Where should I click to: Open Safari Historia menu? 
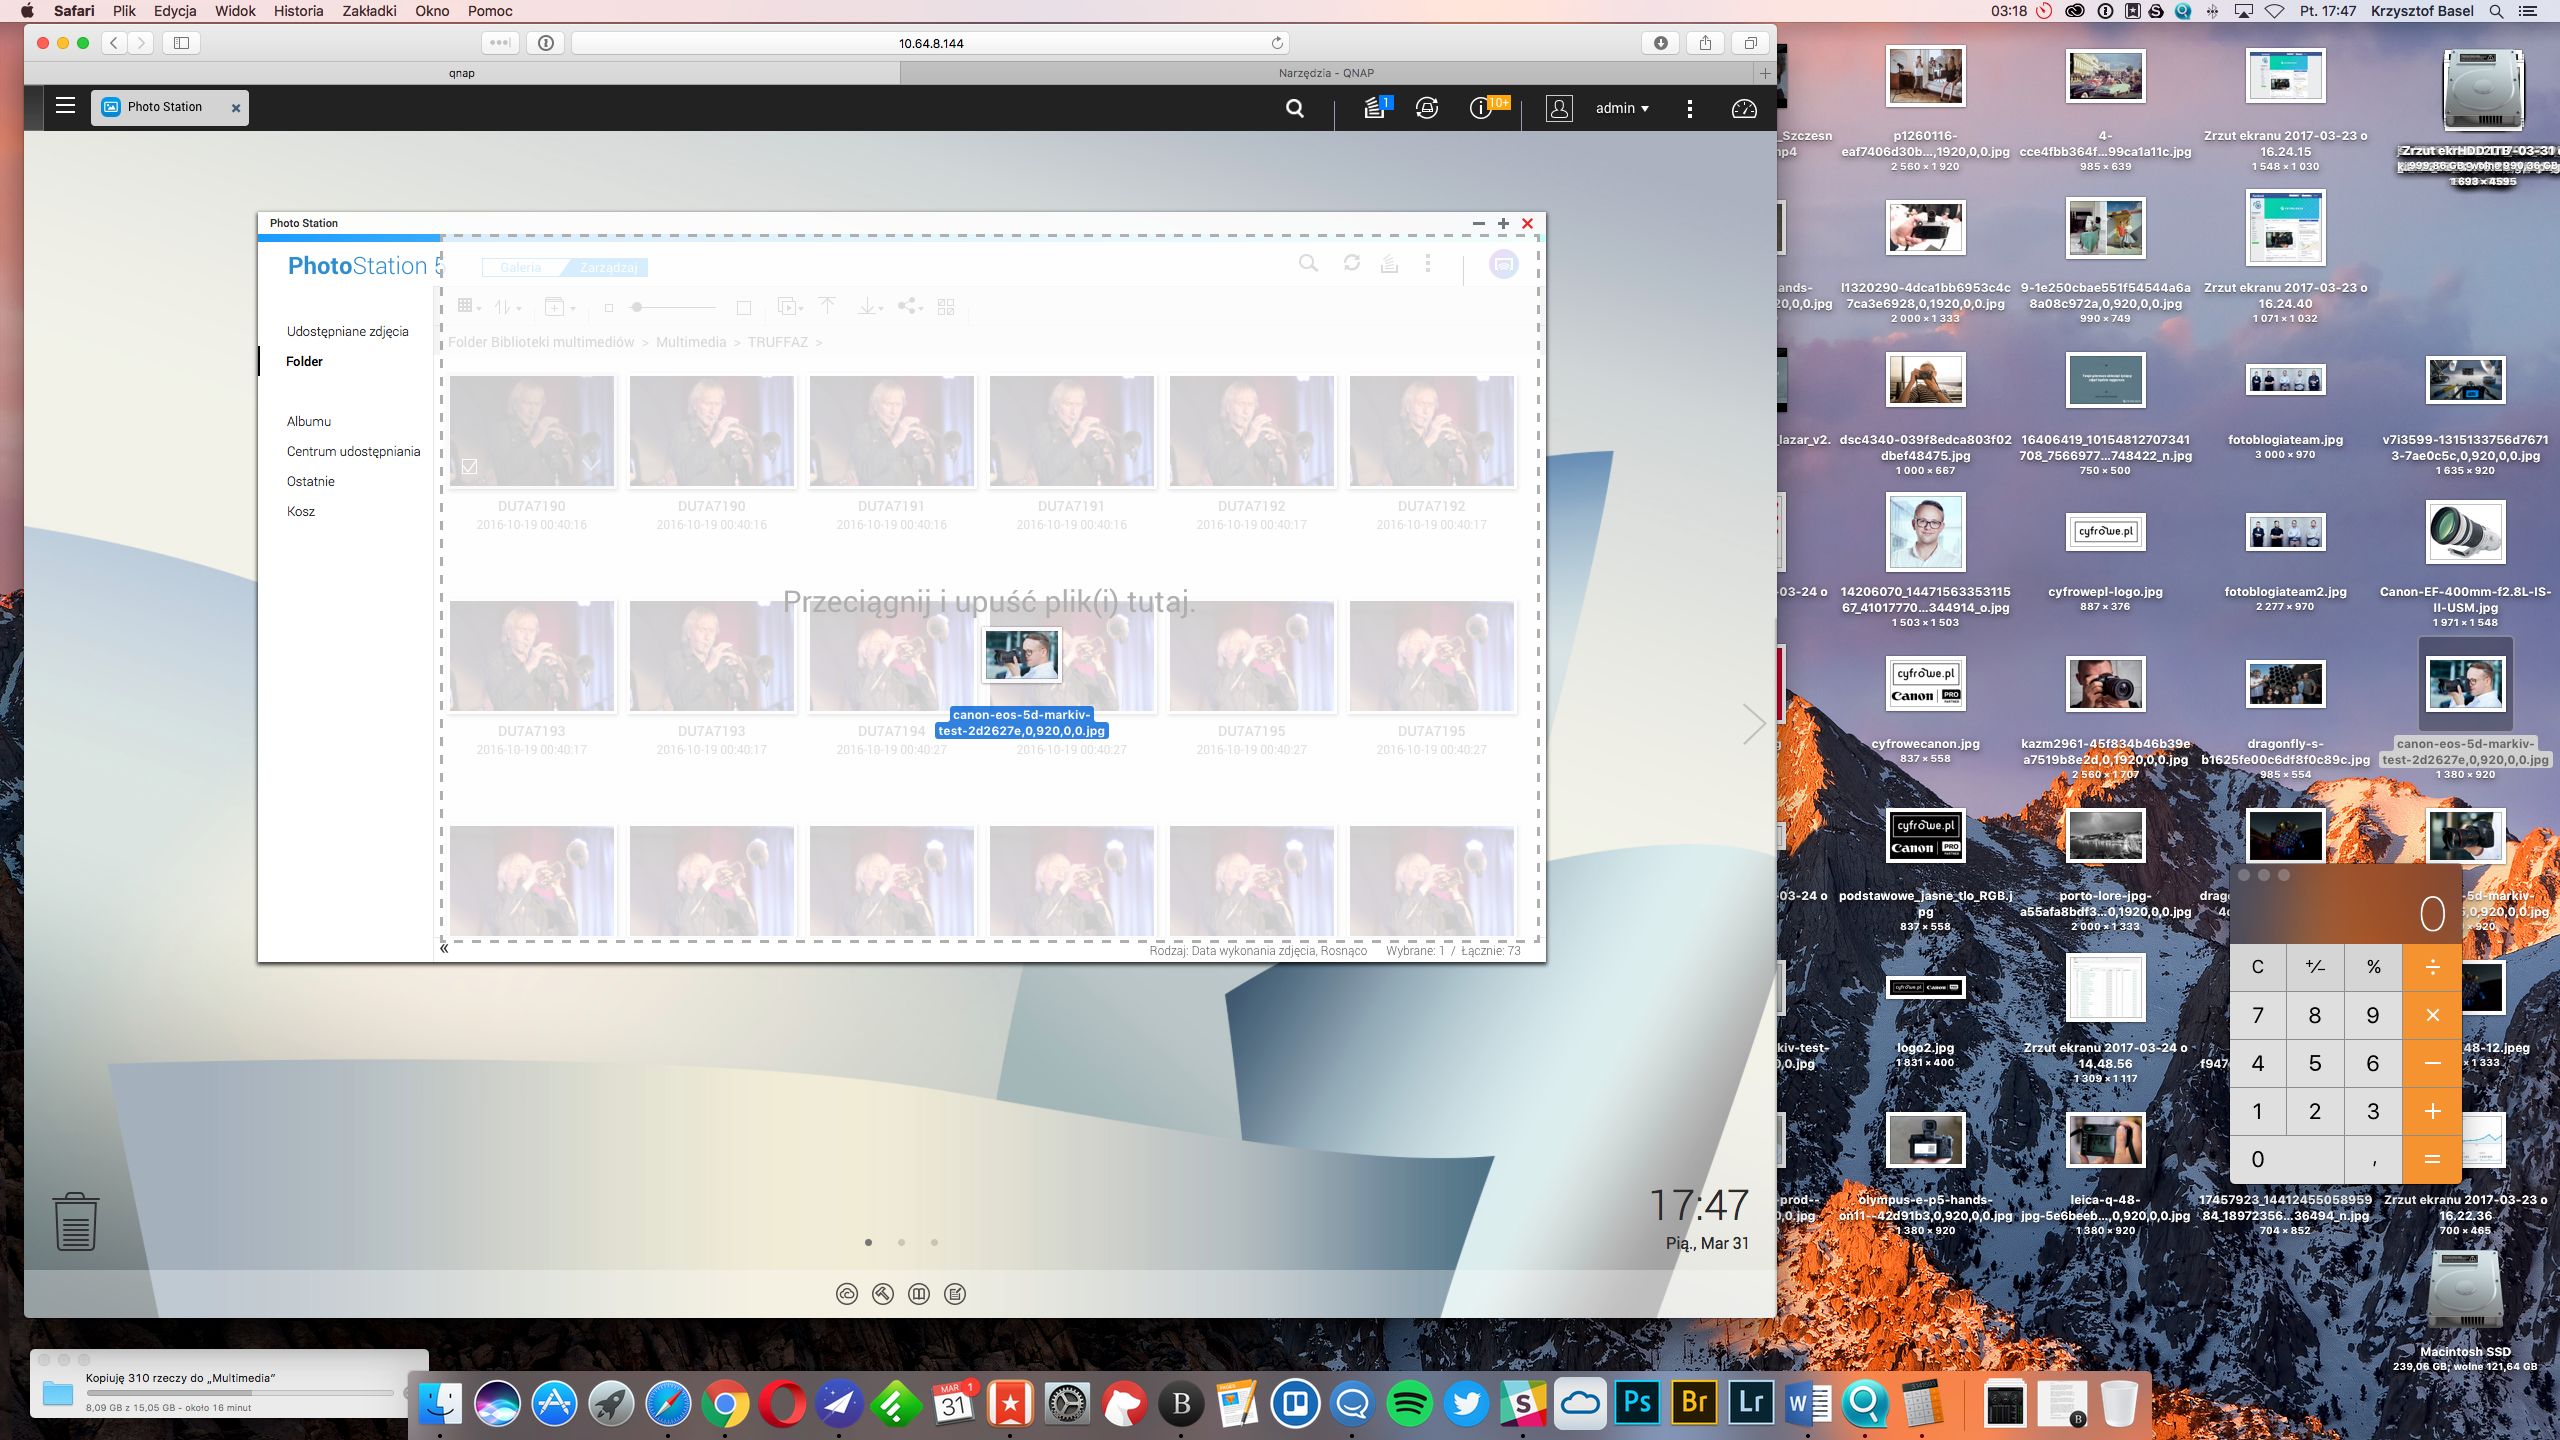[x=299, y=11]
